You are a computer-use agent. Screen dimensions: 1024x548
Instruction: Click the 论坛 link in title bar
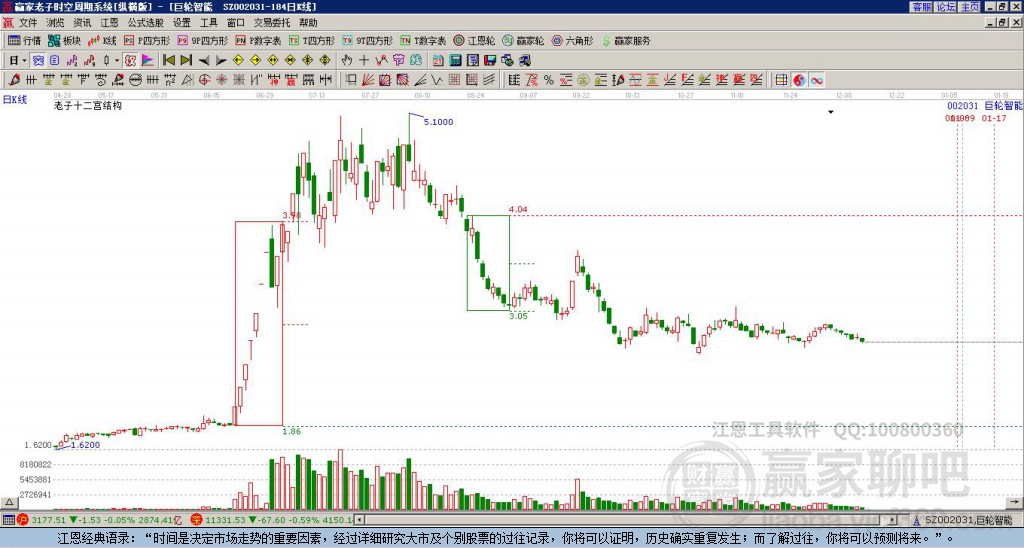(x=946, y=7)
